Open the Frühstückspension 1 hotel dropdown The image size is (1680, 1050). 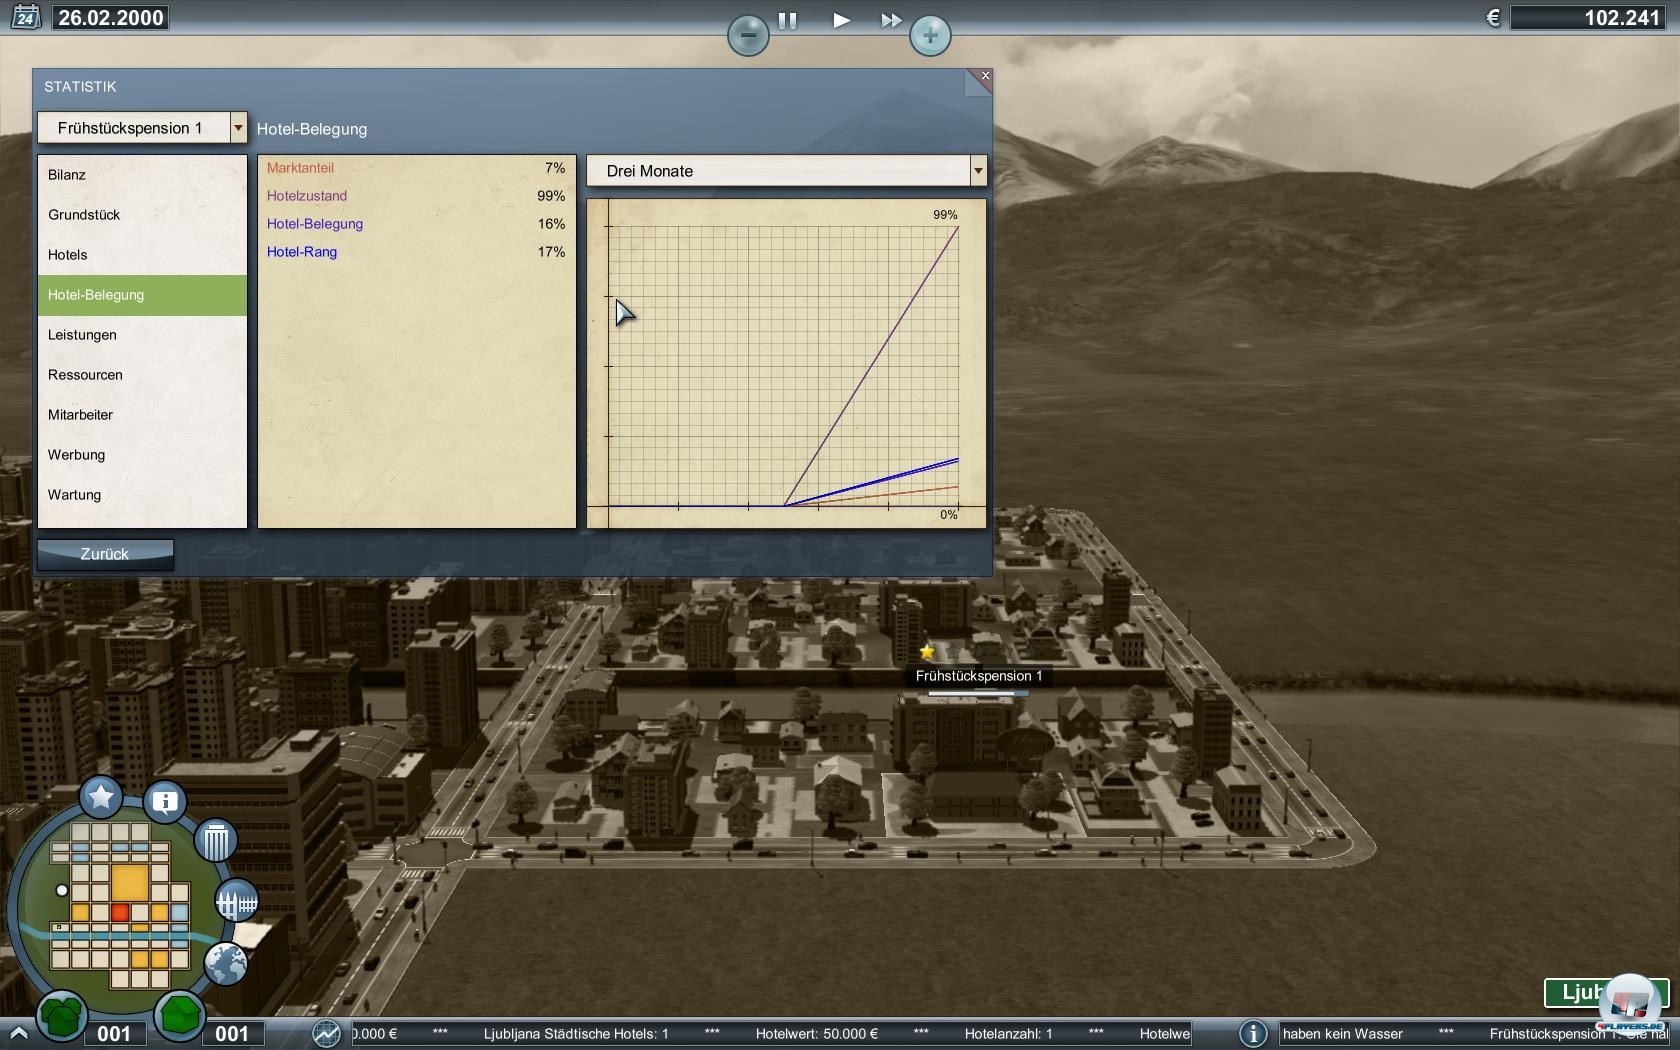(x=141, y=128)
